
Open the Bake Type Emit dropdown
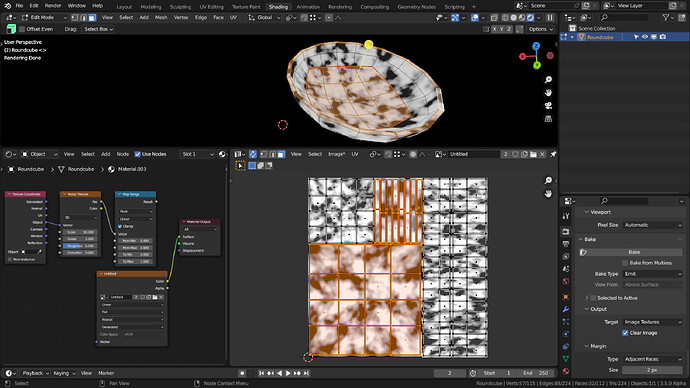(652, 274)
